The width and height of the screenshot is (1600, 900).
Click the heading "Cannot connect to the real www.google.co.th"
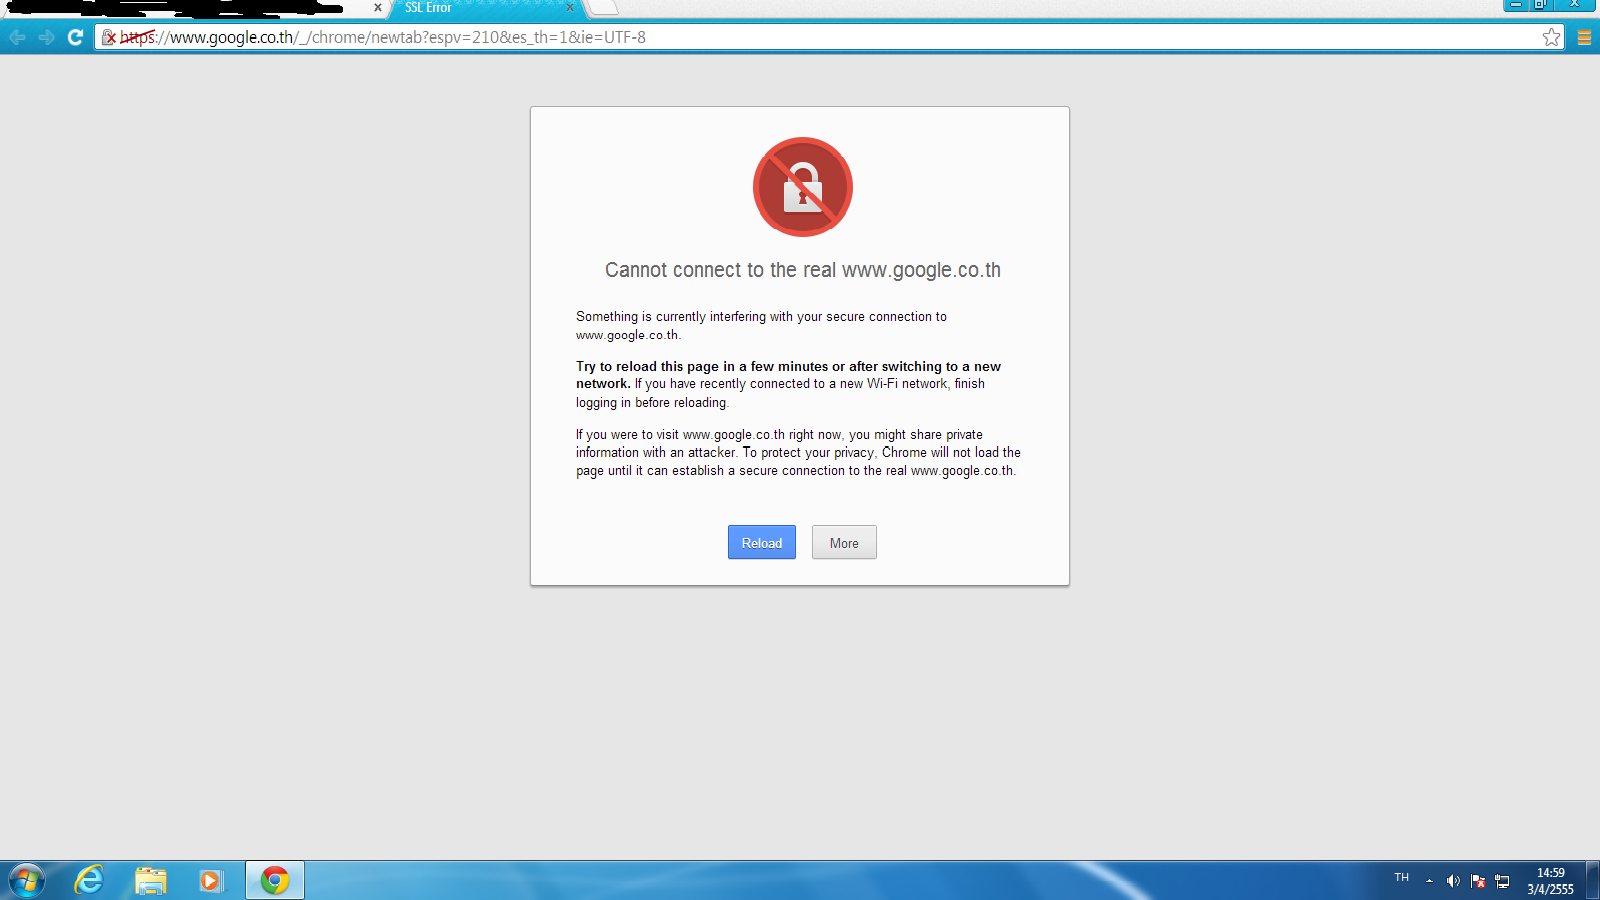[802, 270]
